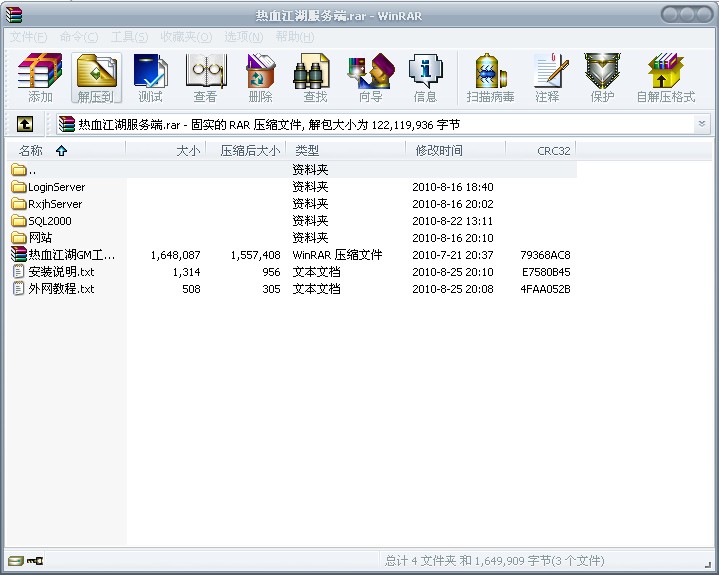The height and width of the screenshot is (575, 719).
Task: Expand the archive path dropdown arrow
Action: (x=701, y=124)
